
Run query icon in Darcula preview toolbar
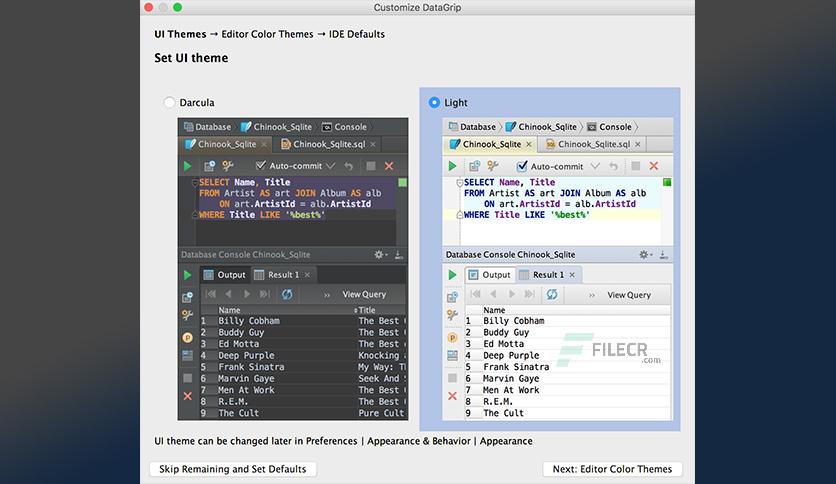click(x=187, y=166)
